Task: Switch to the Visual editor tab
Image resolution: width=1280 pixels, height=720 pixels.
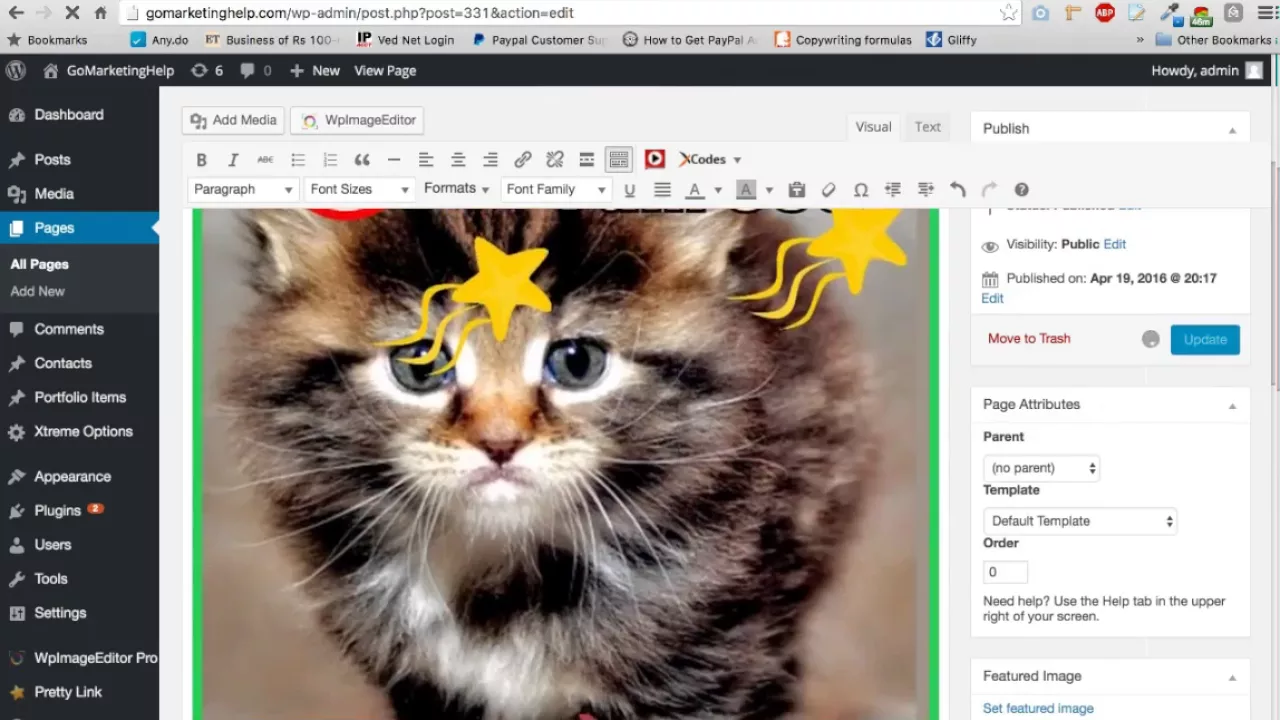Action: [873, 127]
